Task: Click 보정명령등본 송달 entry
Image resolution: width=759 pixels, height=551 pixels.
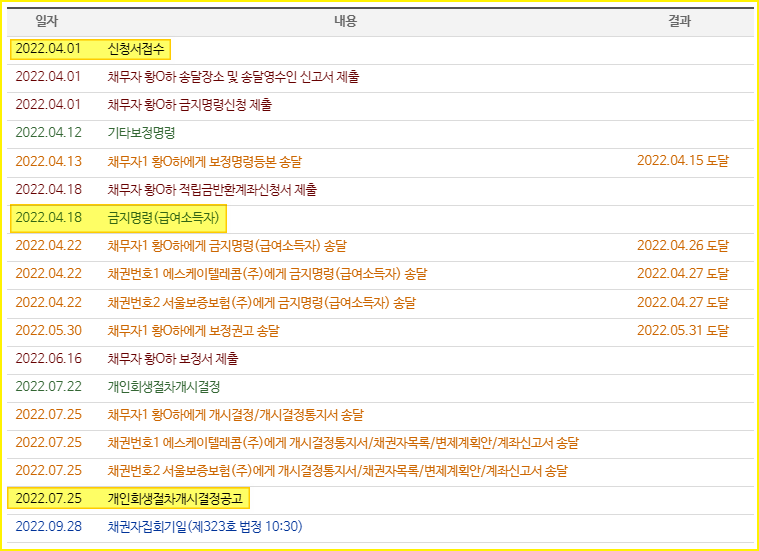Action: pos(204,161)
